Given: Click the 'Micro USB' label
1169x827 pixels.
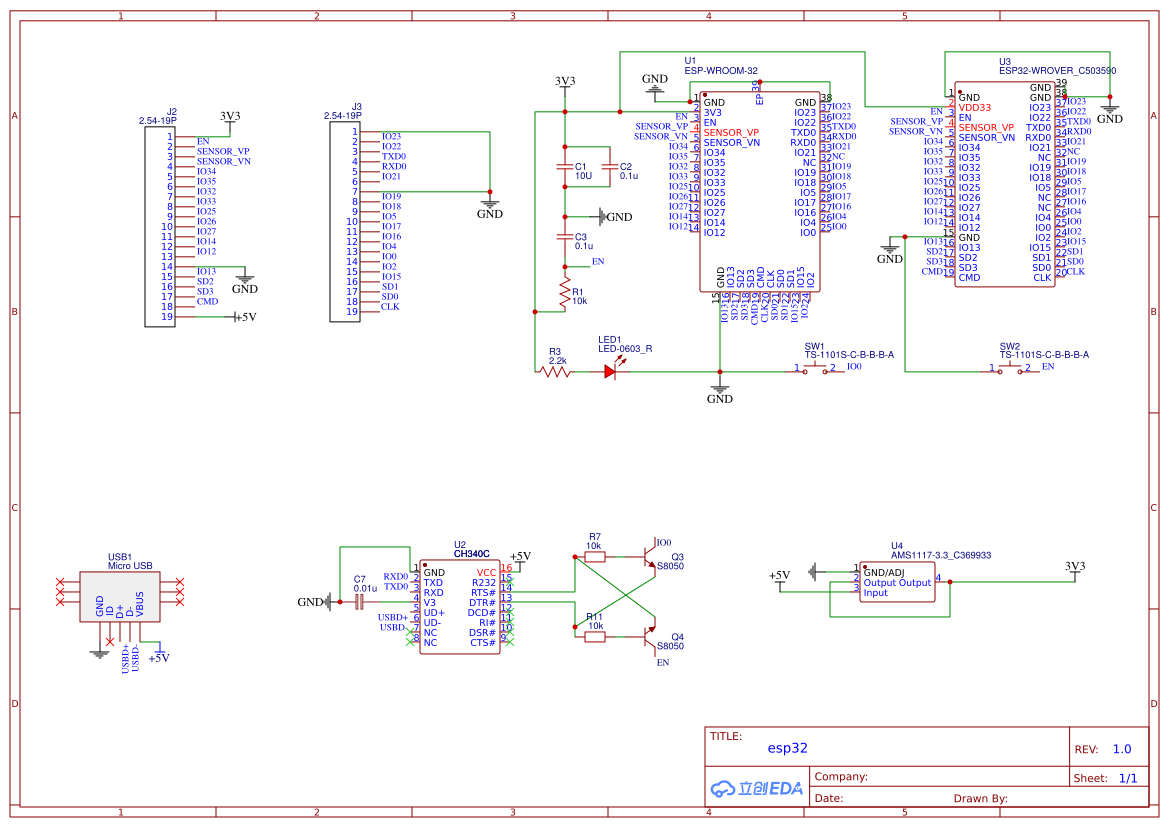Looking at the screenshot, I should [x=130, y=566].
